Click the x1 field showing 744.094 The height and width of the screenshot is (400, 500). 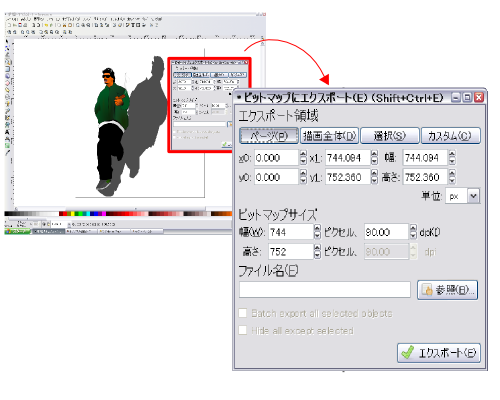coord(348,157)
